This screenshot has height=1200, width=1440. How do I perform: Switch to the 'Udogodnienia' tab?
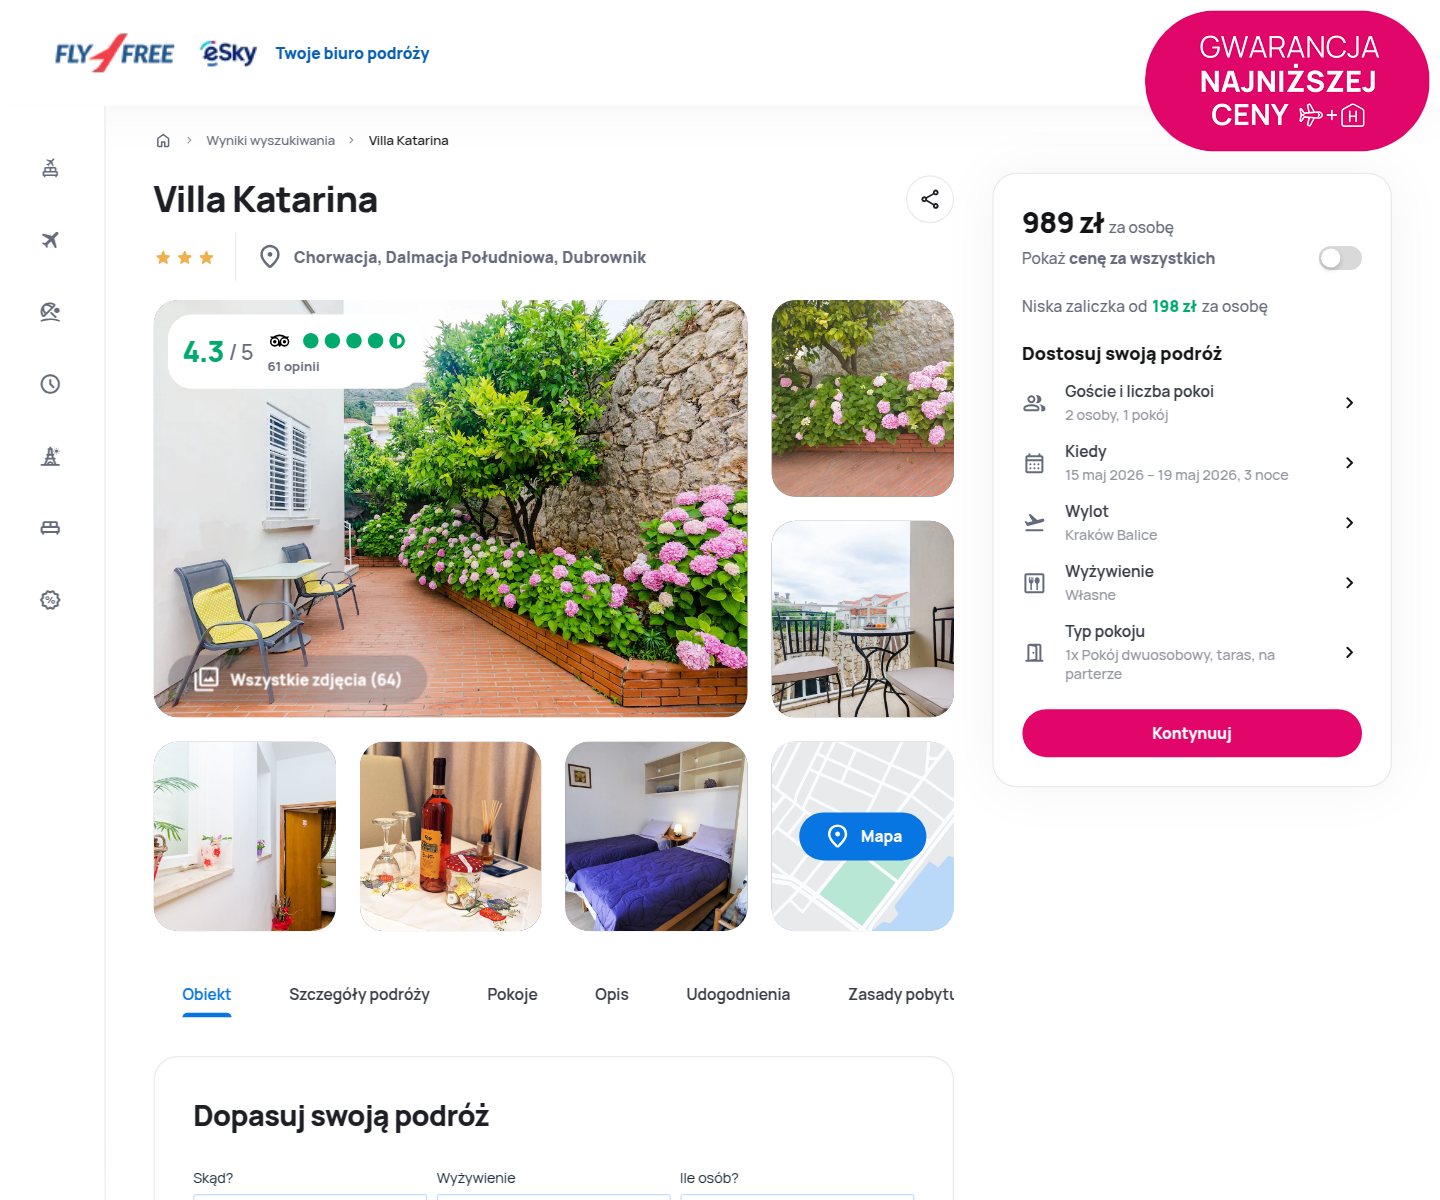pos(738,994)
